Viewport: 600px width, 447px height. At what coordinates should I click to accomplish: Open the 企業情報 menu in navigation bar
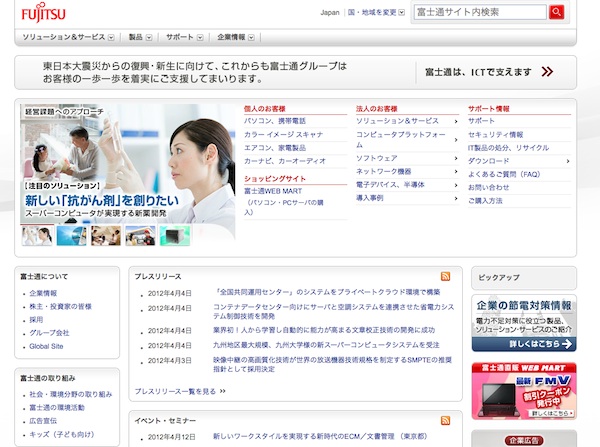point(237,37)
